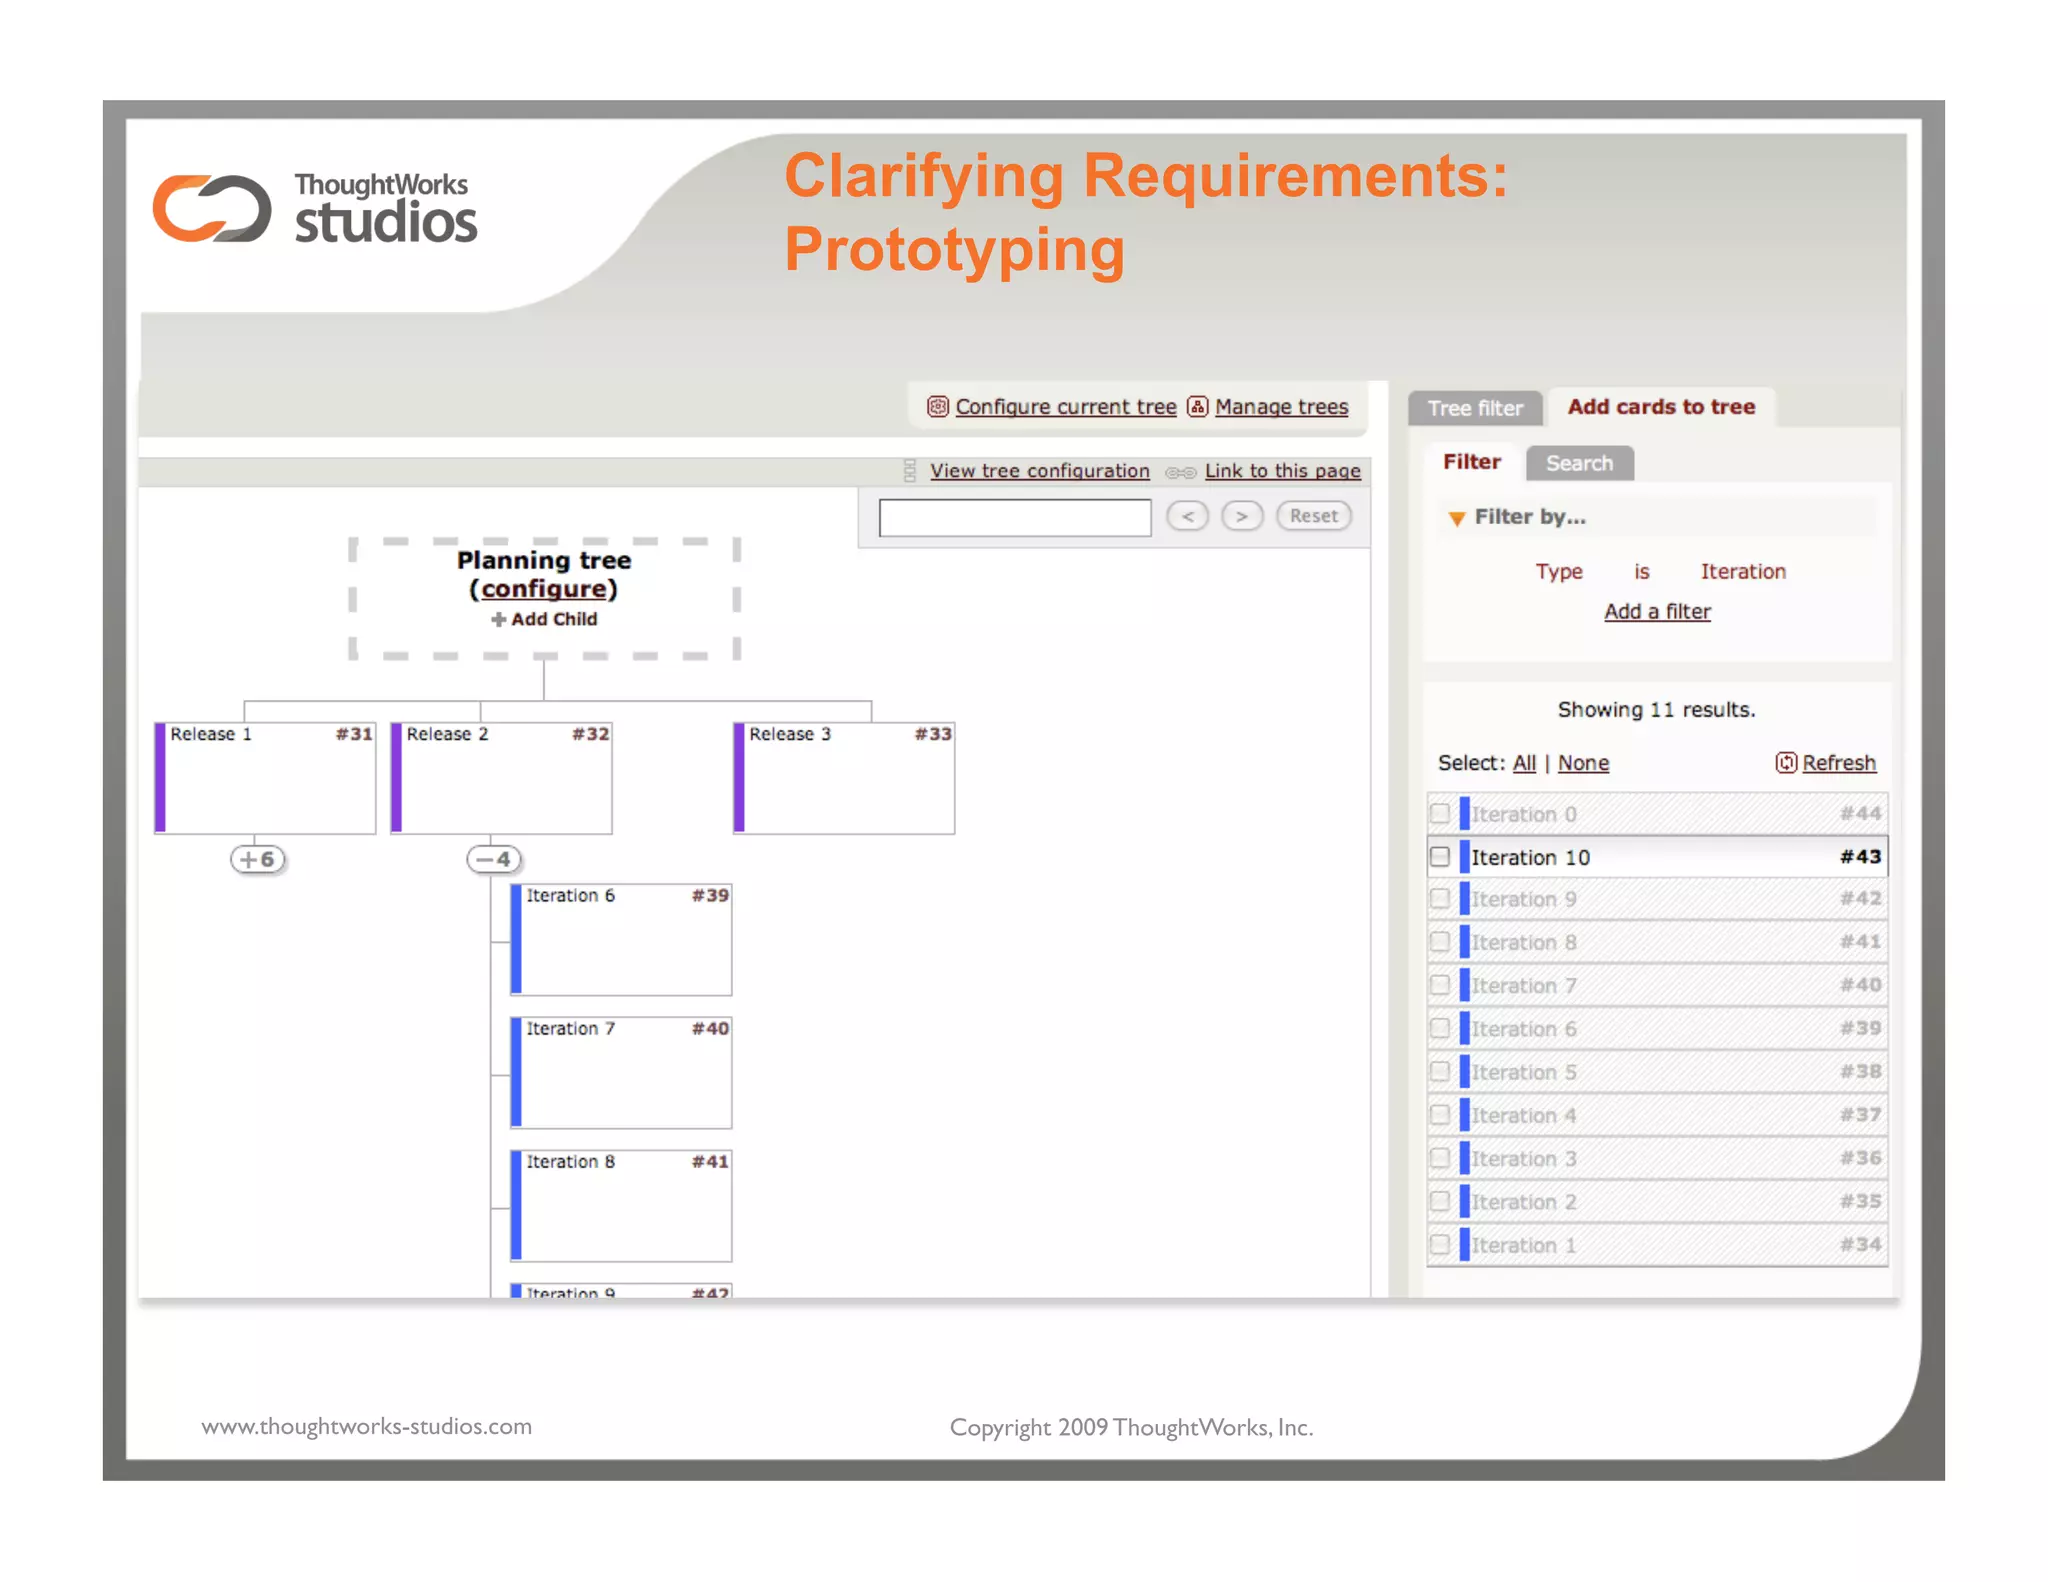Switch to the Search sub-tab
Viewport: 2048px width, 1582px height.
pyautogui.click(x=1580, y=463)
